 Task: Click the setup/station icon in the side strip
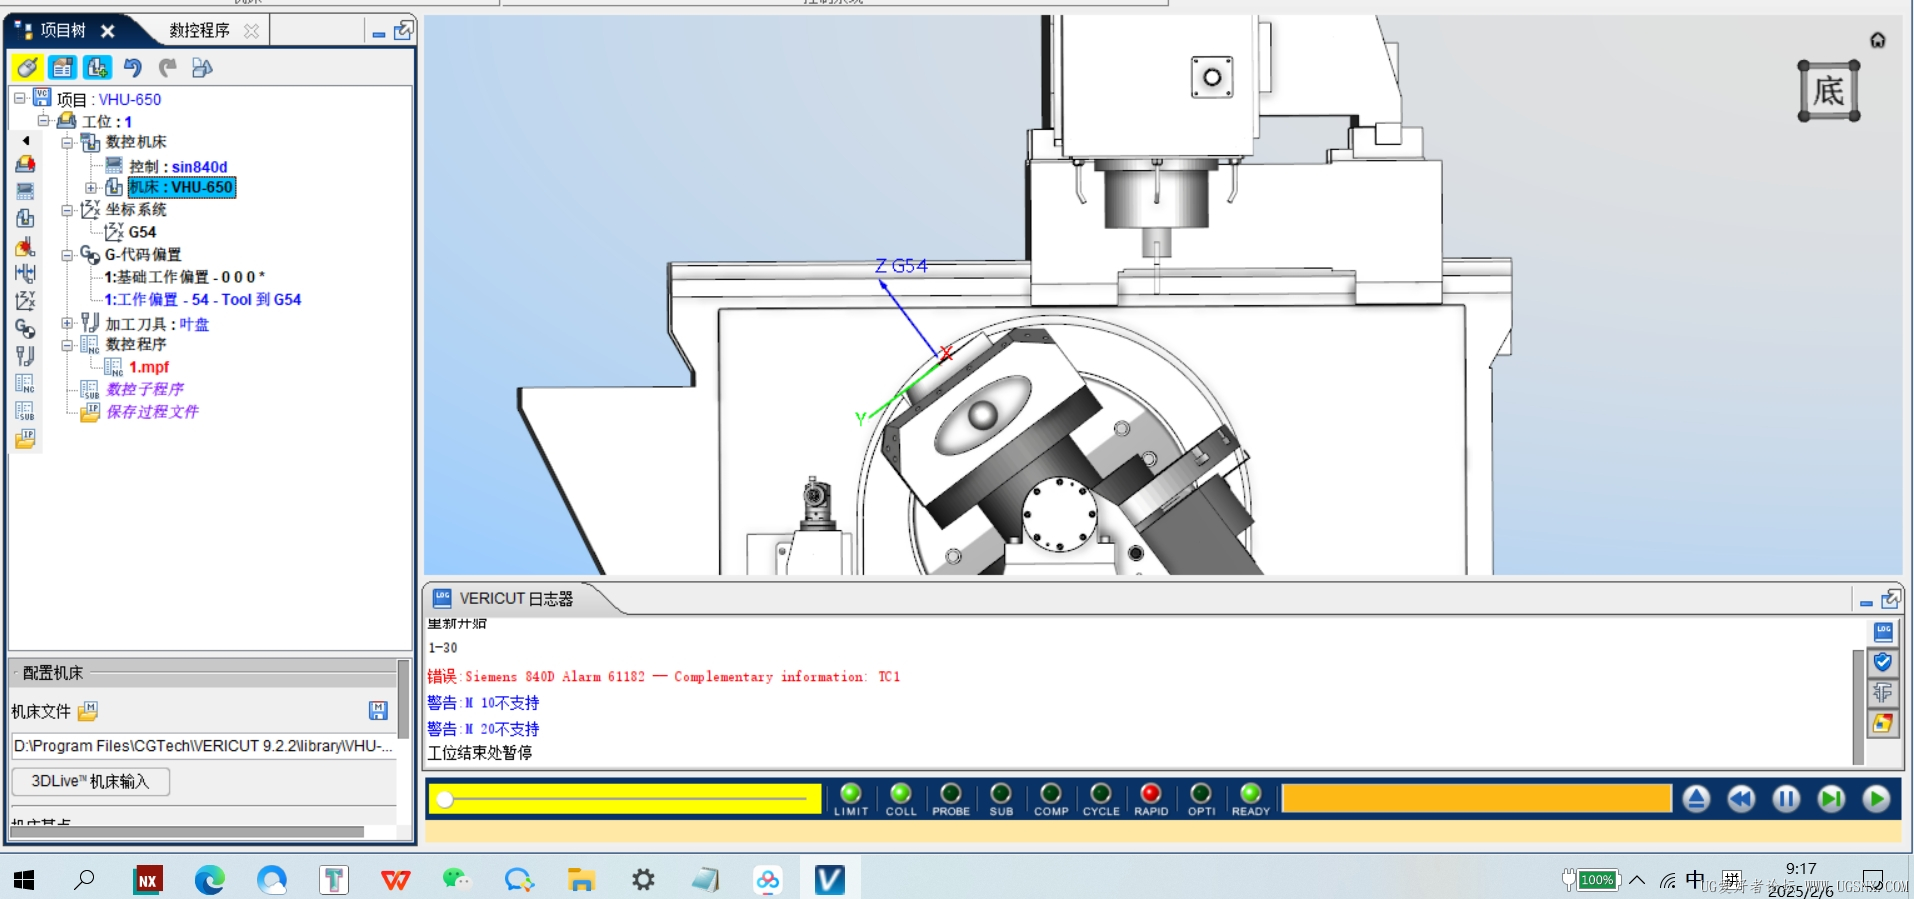(x=26, y=164)
